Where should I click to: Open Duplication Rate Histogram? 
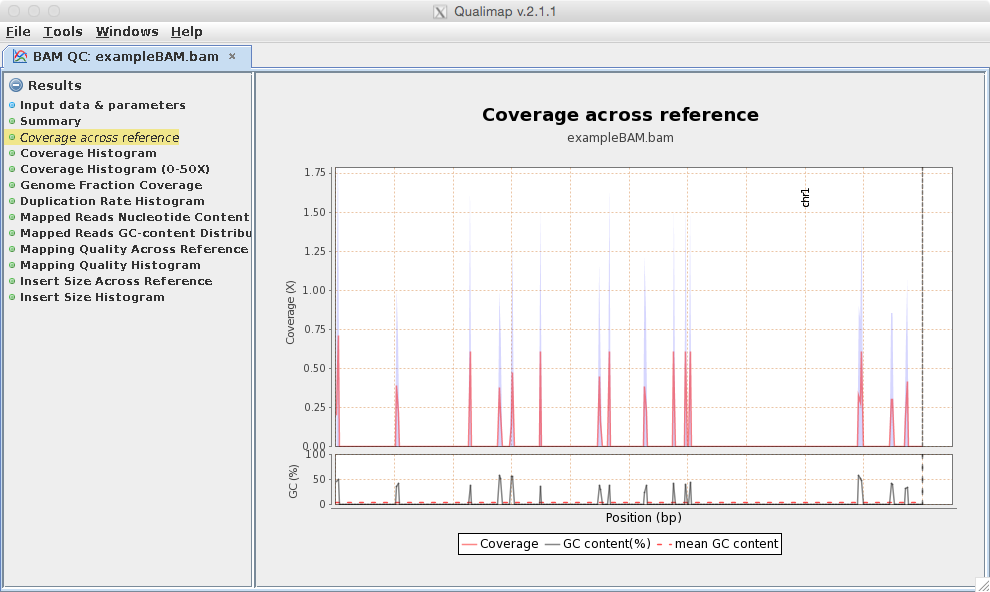[x=112, y=201]
